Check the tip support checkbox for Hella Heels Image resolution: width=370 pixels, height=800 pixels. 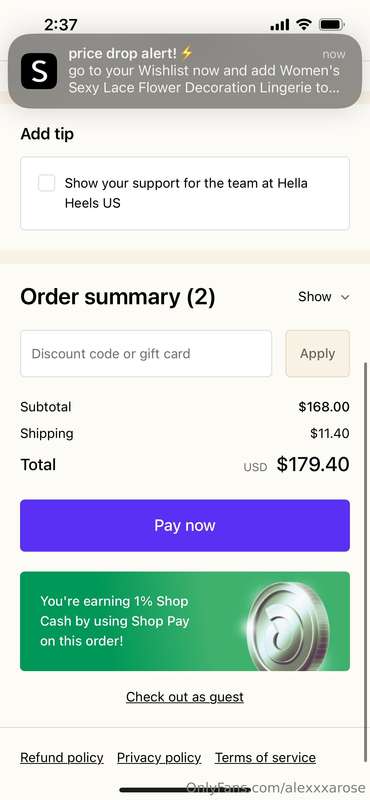tap(46, 183)
